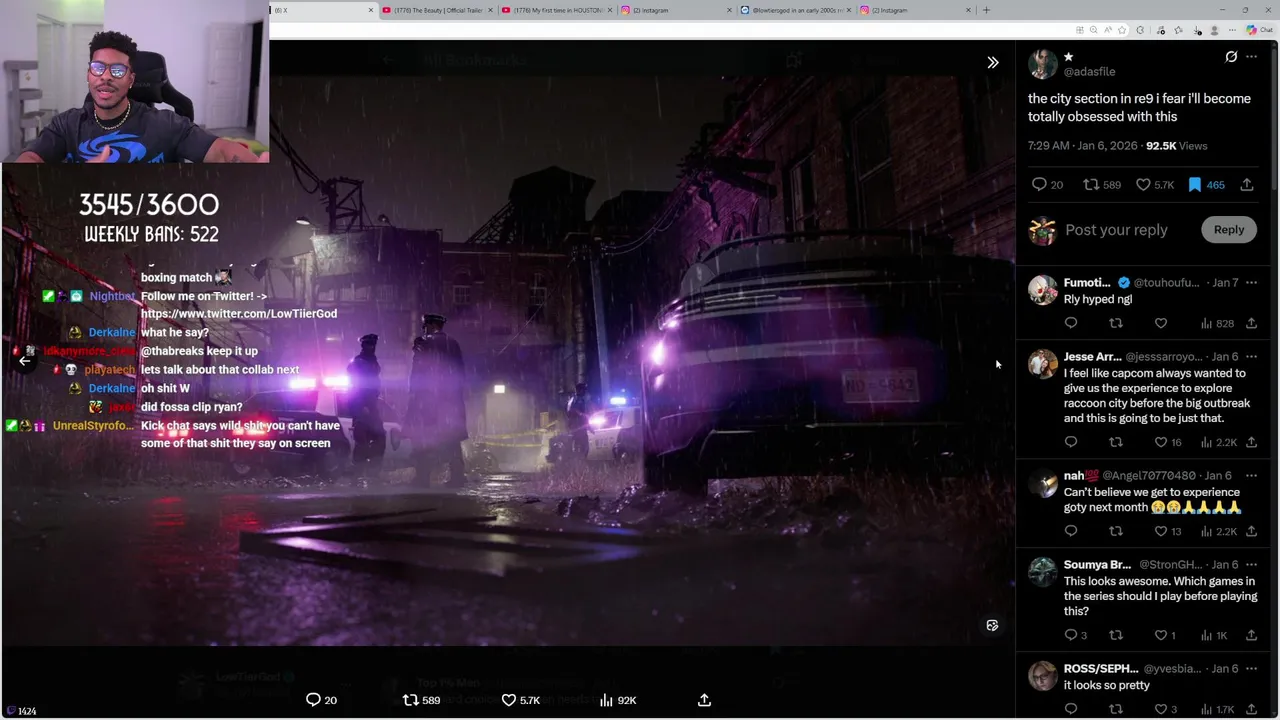Image resolution: width=1280 pixels, height=720 pixels.
Task: View 2.2K analytics on Jesse Arr's comment
Action: click(x=1218, y=442)
